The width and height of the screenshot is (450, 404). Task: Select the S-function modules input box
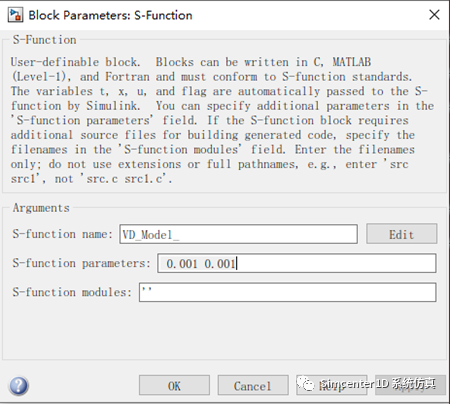[287, 292]
